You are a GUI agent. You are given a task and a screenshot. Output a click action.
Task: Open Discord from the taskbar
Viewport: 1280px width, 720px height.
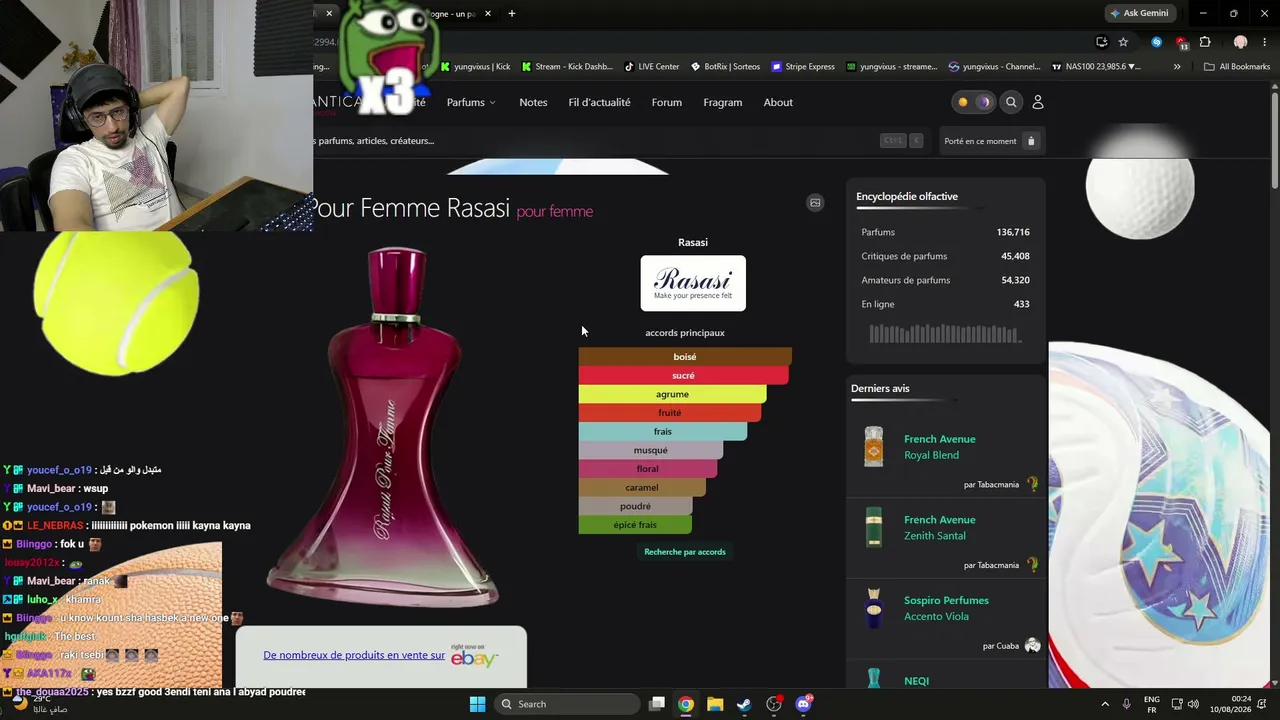click(x=803, y=704)
